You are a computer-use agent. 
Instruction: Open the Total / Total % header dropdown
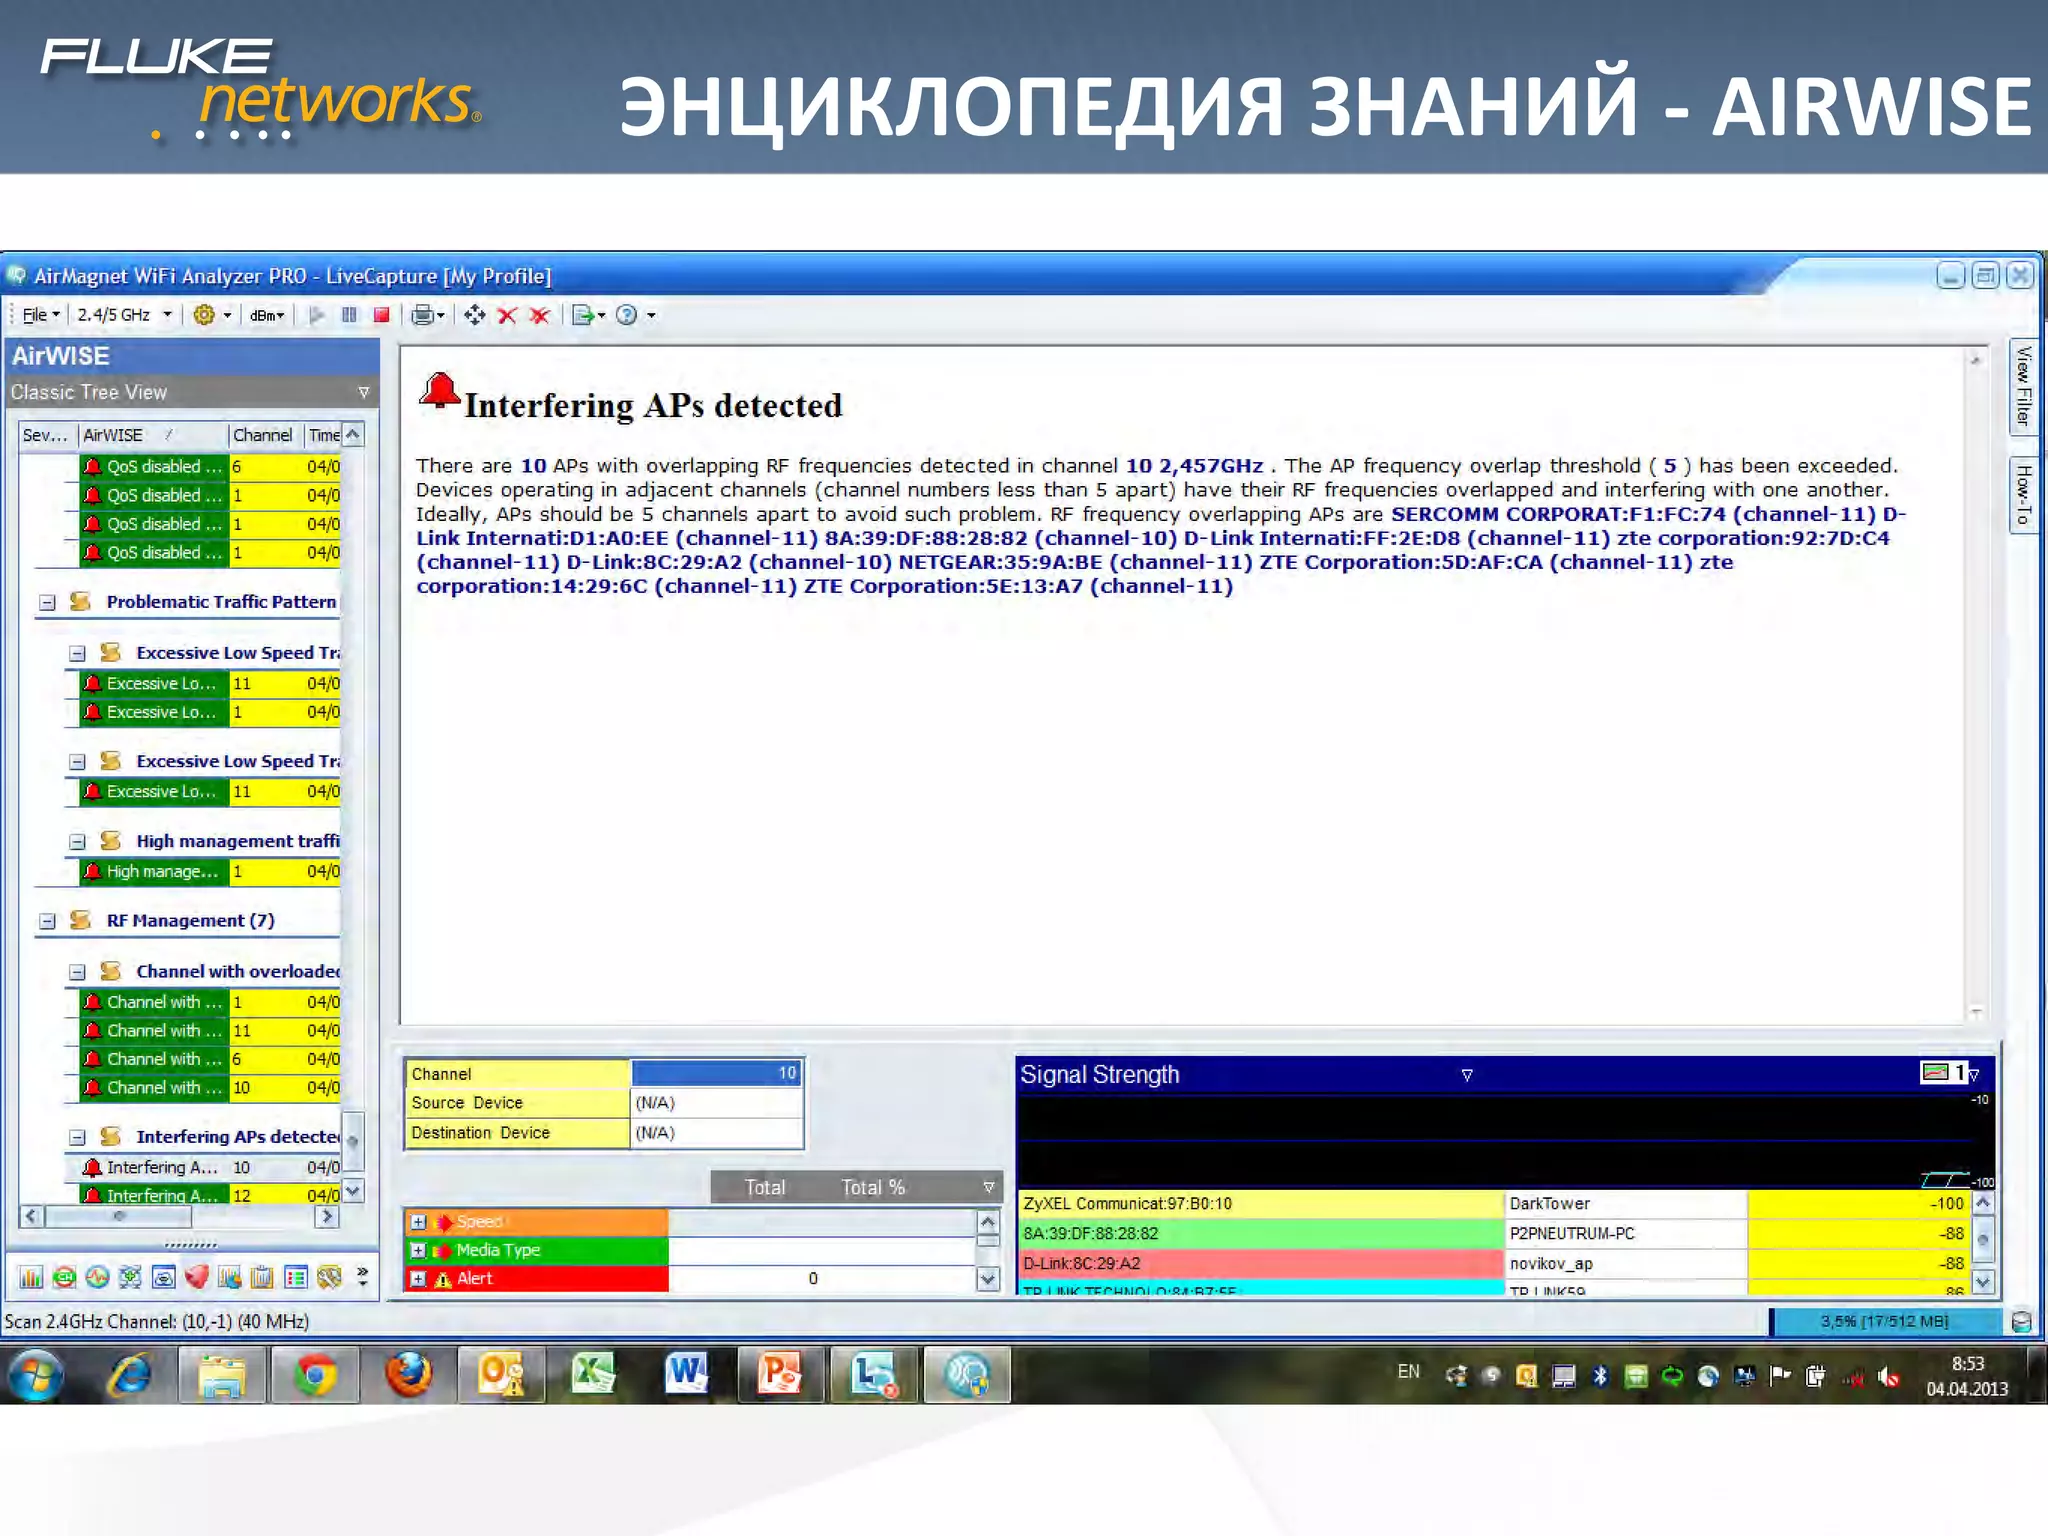988,1188
